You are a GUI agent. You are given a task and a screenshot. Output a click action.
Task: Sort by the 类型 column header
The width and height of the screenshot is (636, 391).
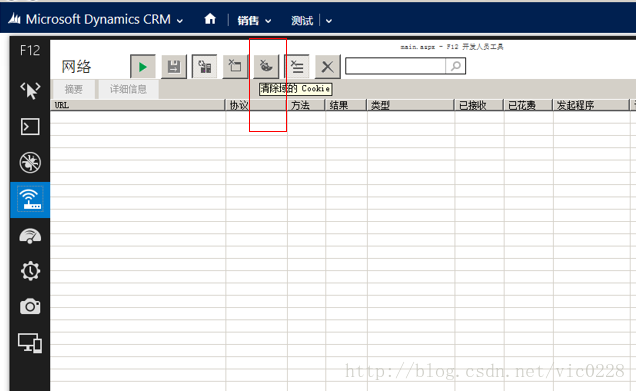click(x=410, y=105)
